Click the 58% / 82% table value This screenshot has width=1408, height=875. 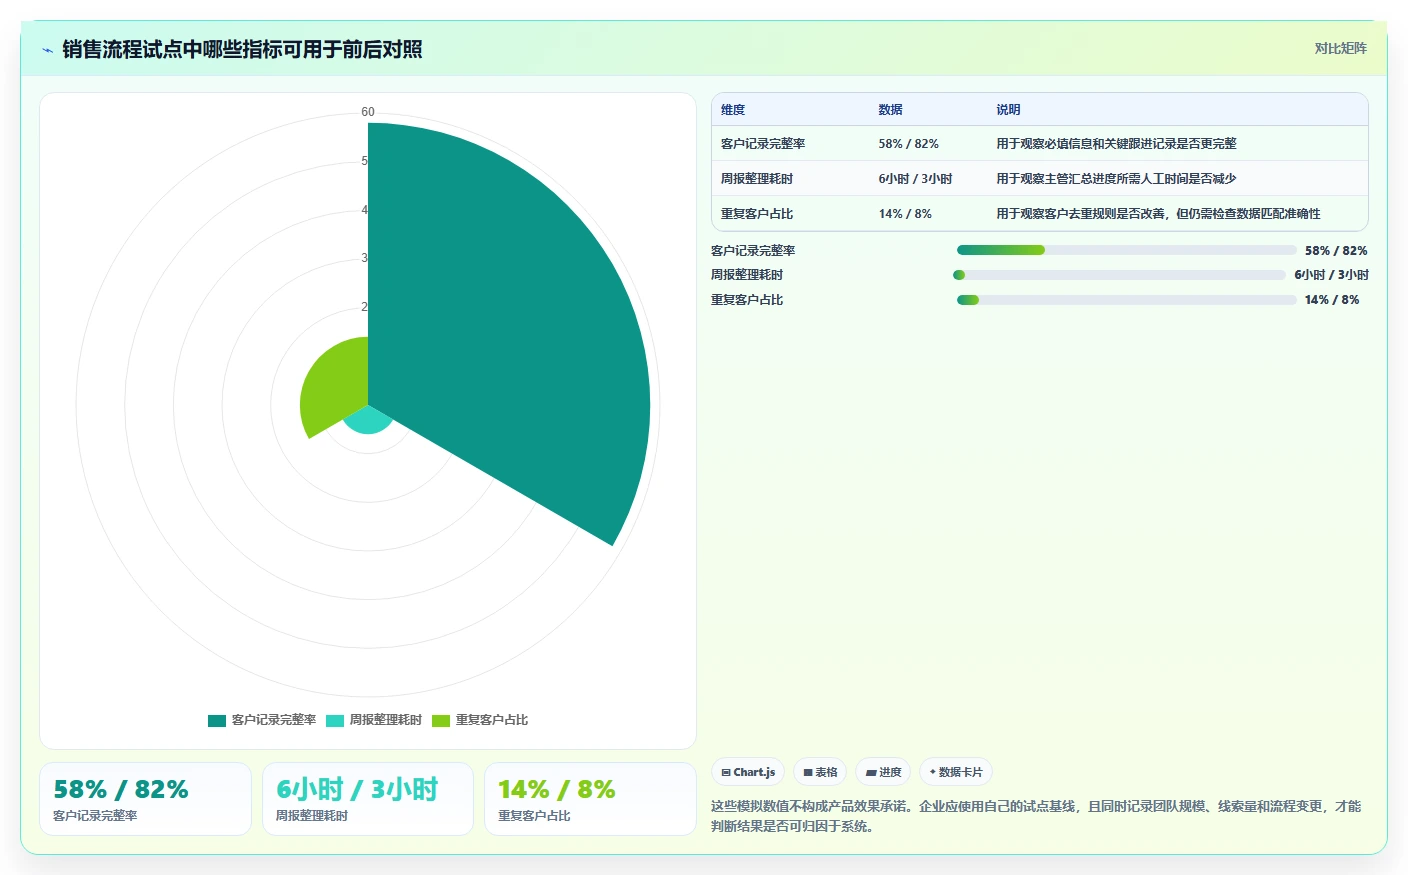908,144
